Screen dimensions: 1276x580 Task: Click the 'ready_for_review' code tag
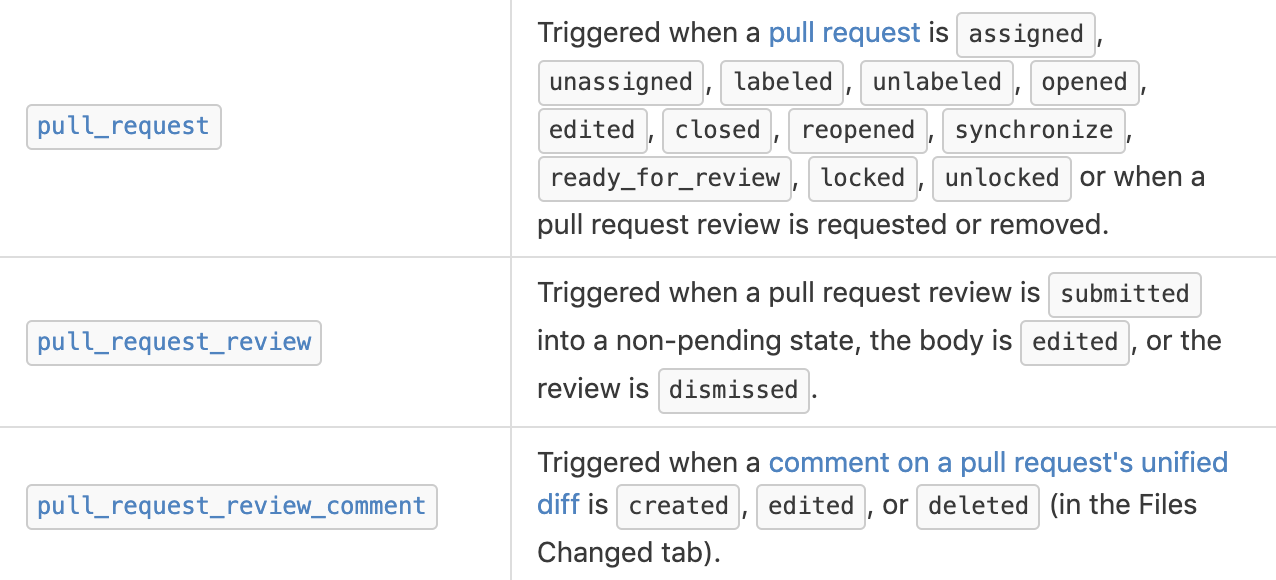665,178
